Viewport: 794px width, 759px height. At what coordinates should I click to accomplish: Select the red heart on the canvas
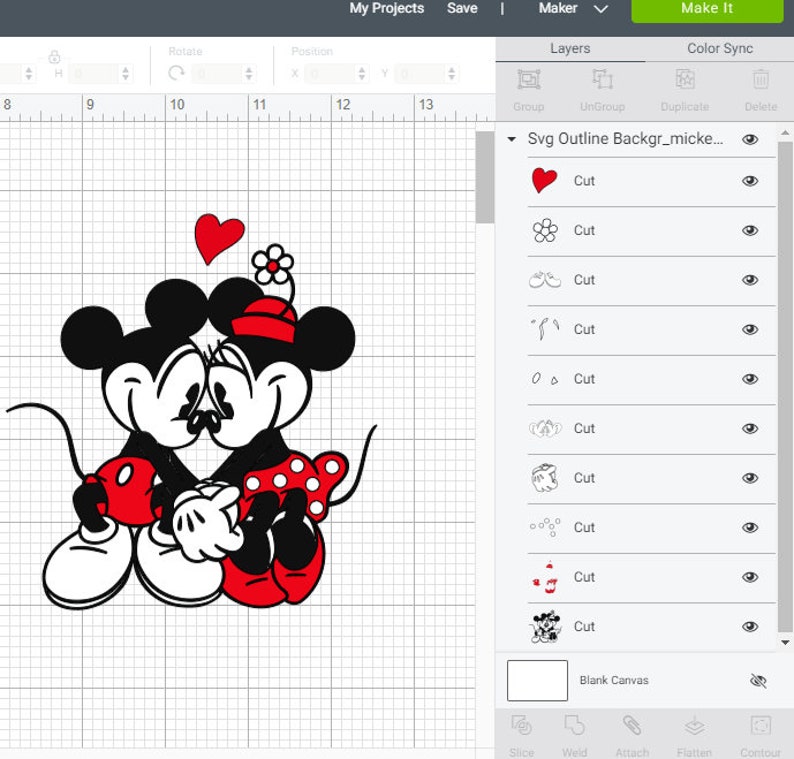pos(218,238)
